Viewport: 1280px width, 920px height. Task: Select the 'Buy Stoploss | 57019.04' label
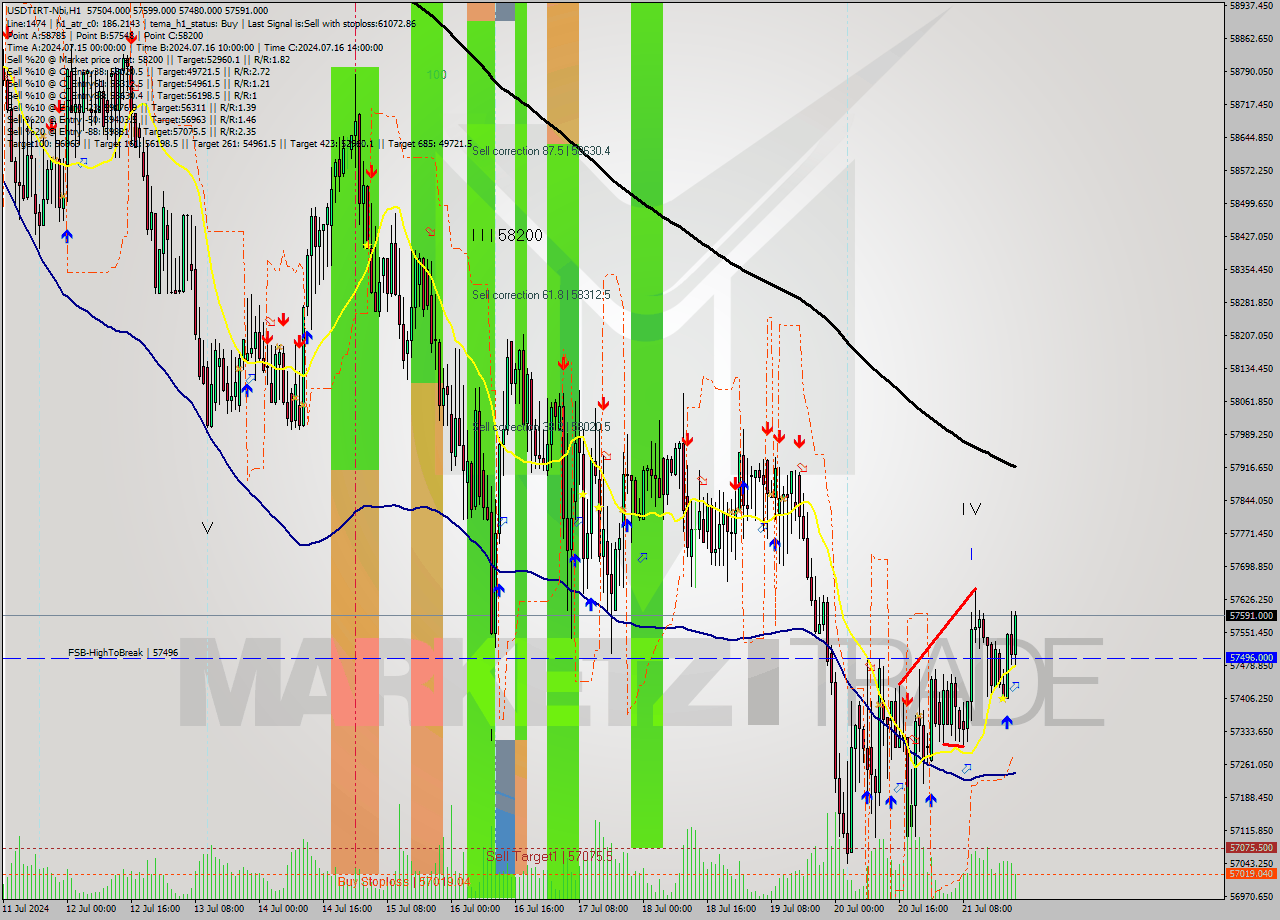tap(403, 882)
